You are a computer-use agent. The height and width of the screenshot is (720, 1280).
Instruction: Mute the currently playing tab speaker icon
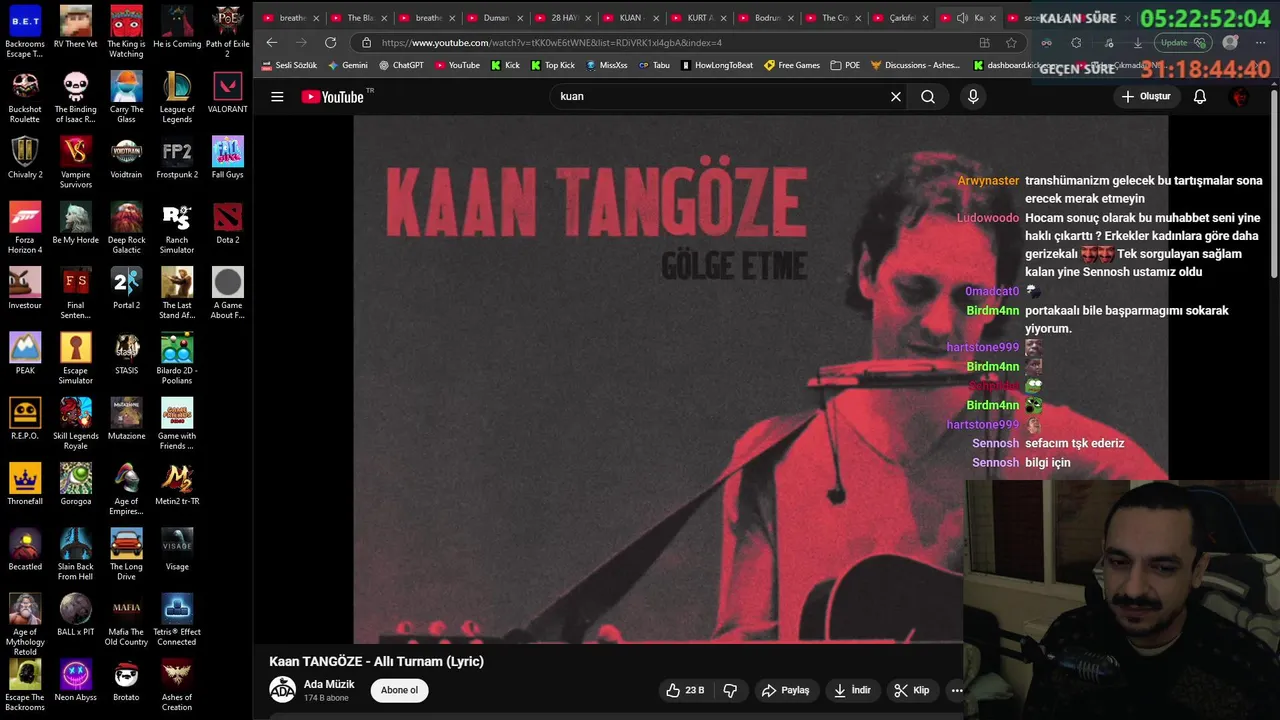pyautogui.click(x=962, y=18)
